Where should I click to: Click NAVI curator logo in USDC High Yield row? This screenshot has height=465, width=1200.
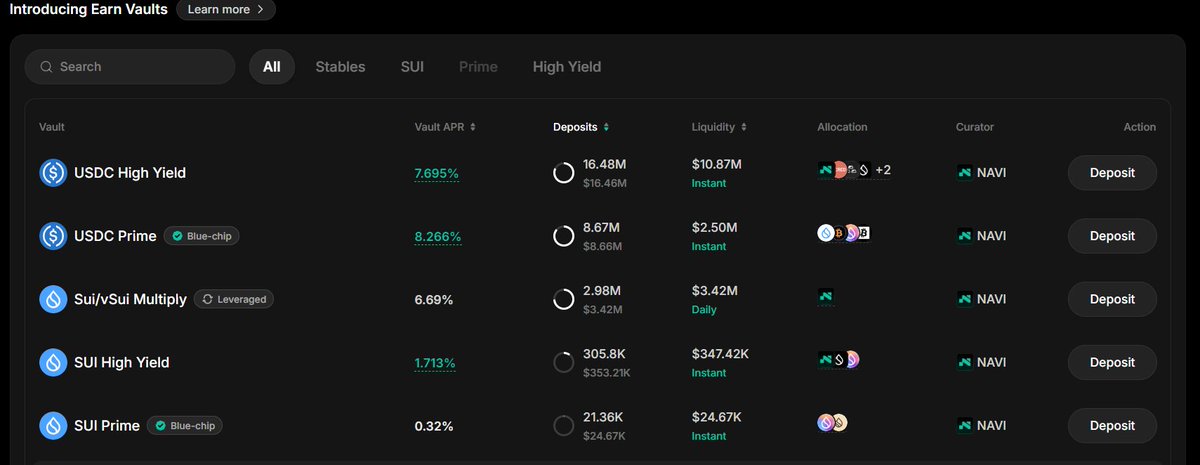pos(964,172)
